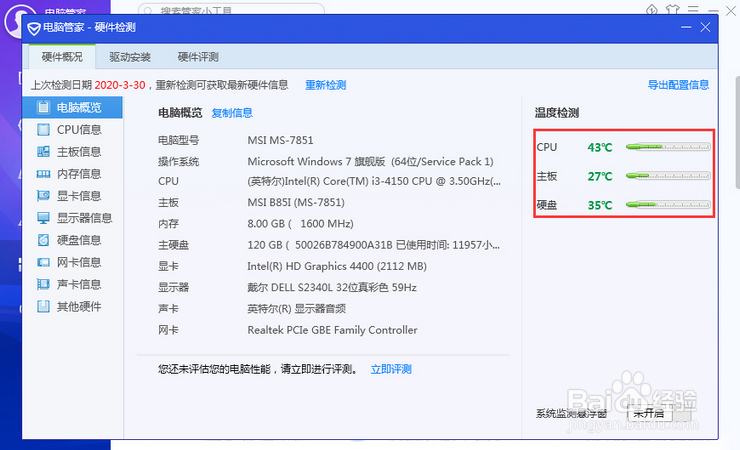Click the 立即评测 link
This screenshot has height=450, width=740.
pos(391,369)
